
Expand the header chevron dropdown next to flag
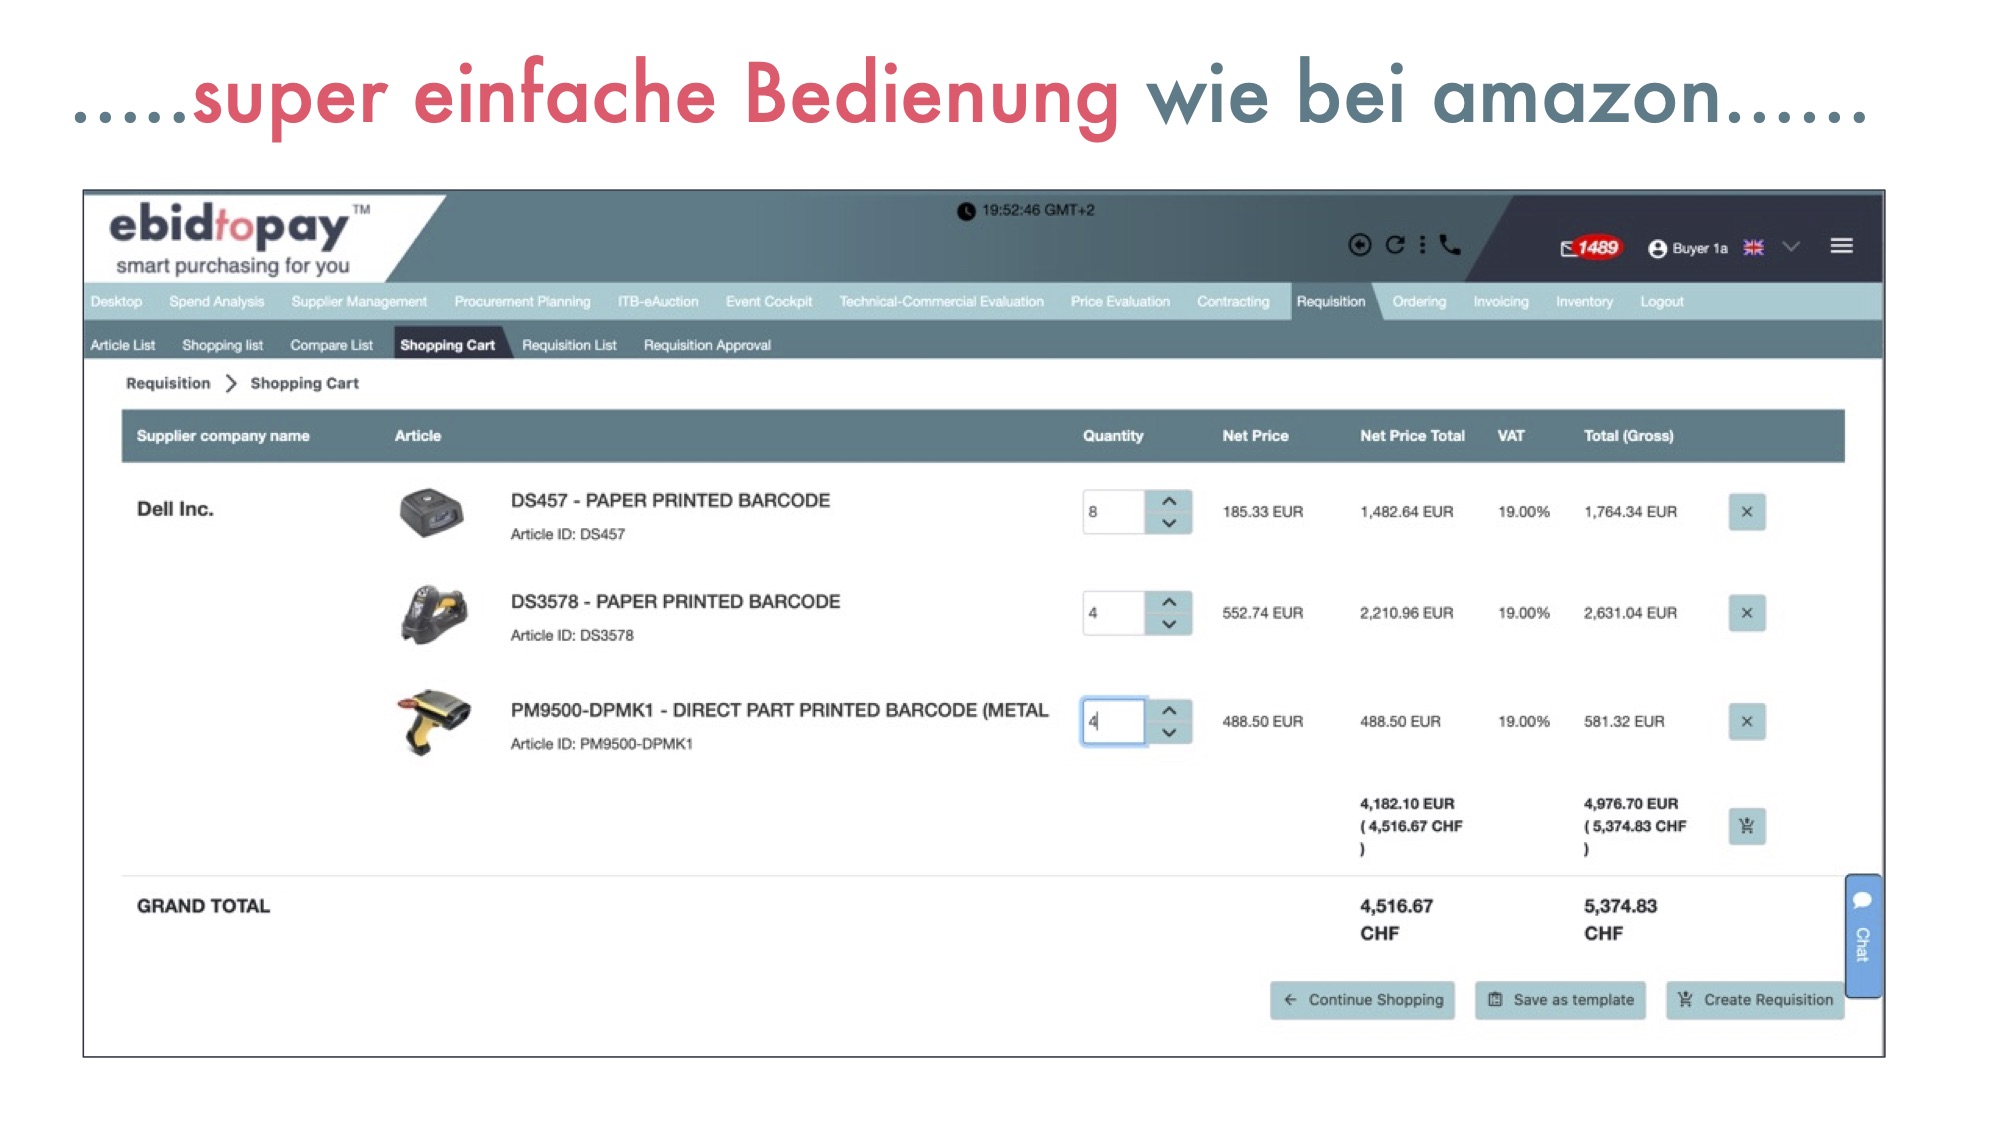point(1790,246)
